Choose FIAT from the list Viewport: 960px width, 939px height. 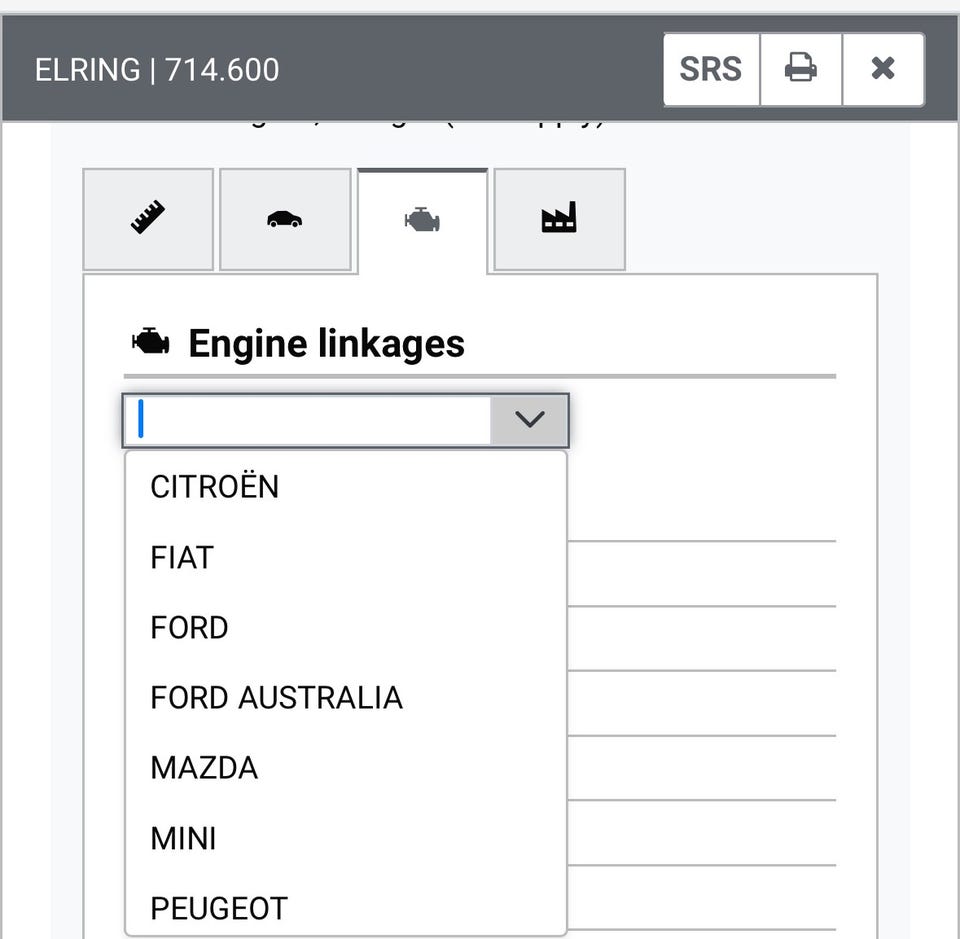(x=346, y=558)
